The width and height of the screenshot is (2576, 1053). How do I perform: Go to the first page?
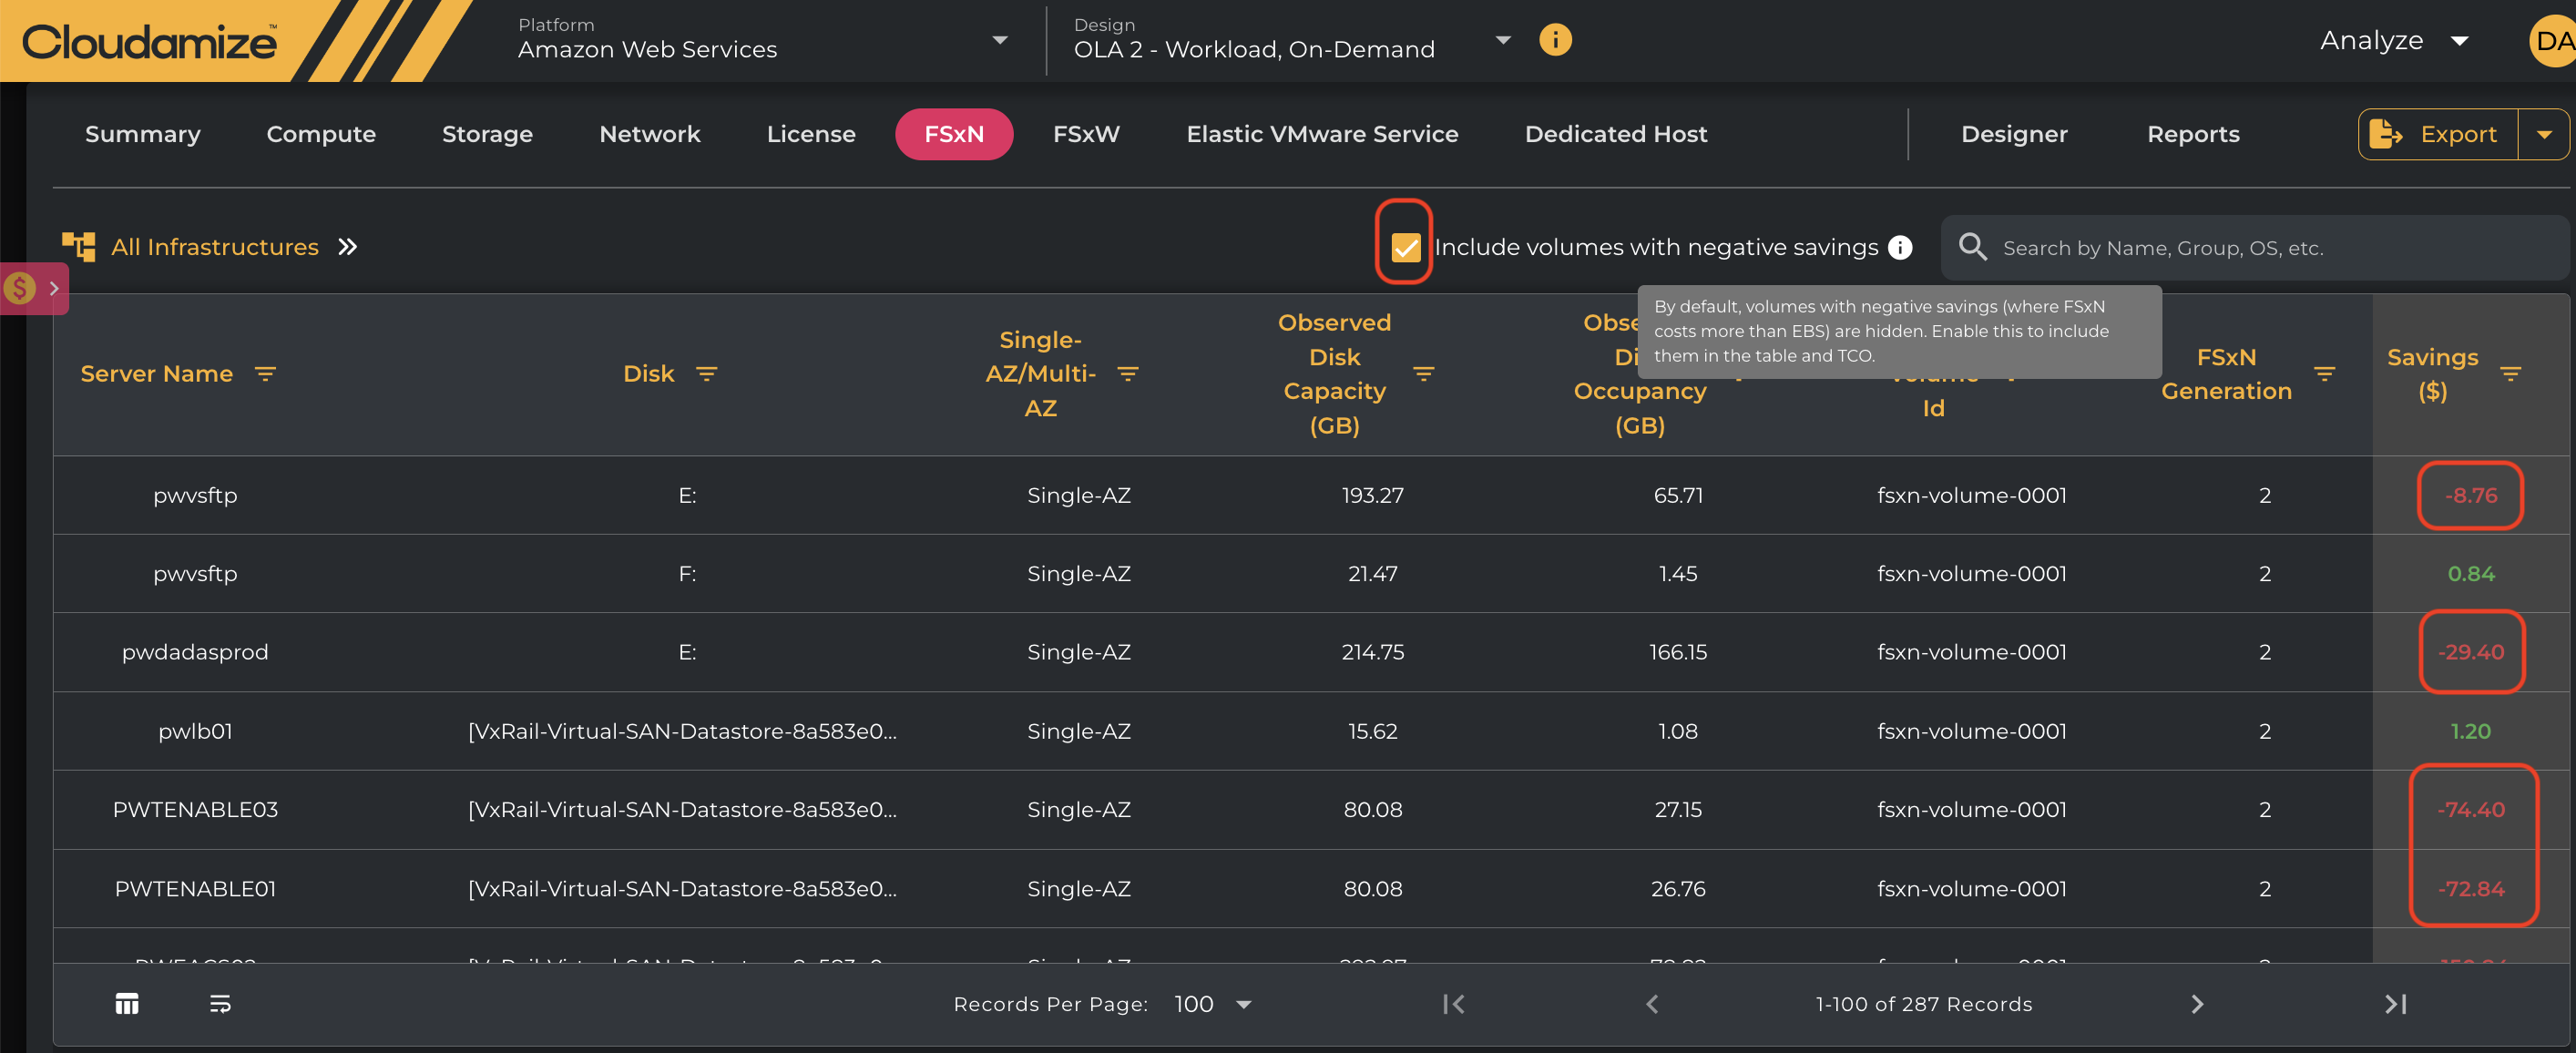click(x=1453, y=1004)
